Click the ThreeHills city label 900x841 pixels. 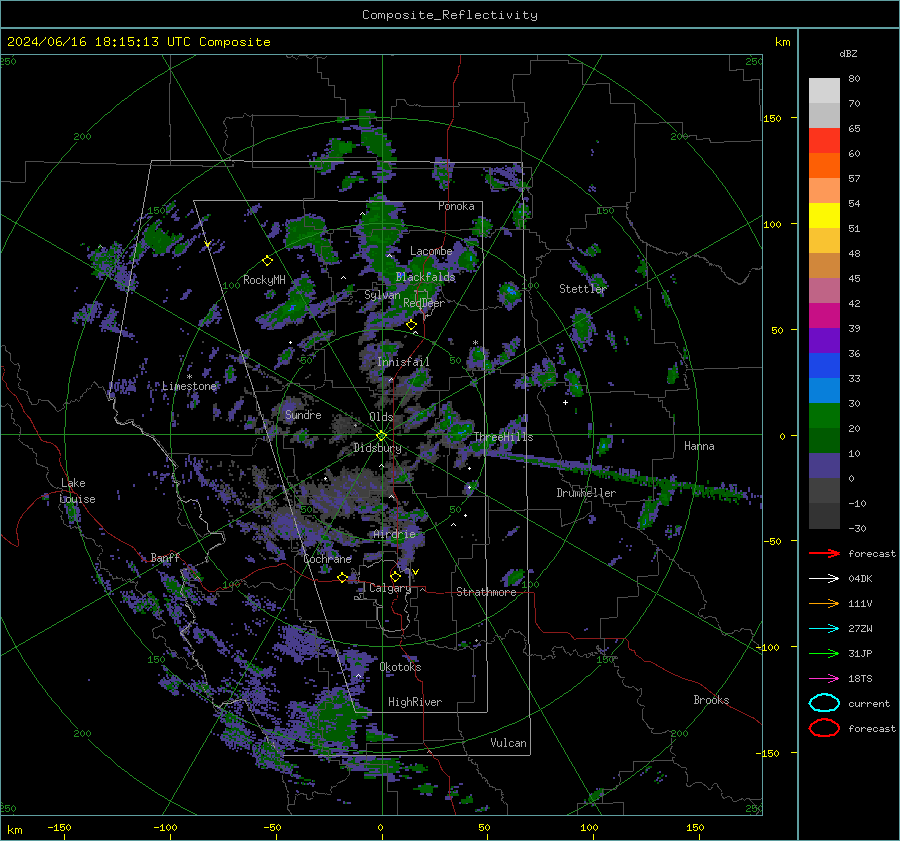[x=503, y=437]
